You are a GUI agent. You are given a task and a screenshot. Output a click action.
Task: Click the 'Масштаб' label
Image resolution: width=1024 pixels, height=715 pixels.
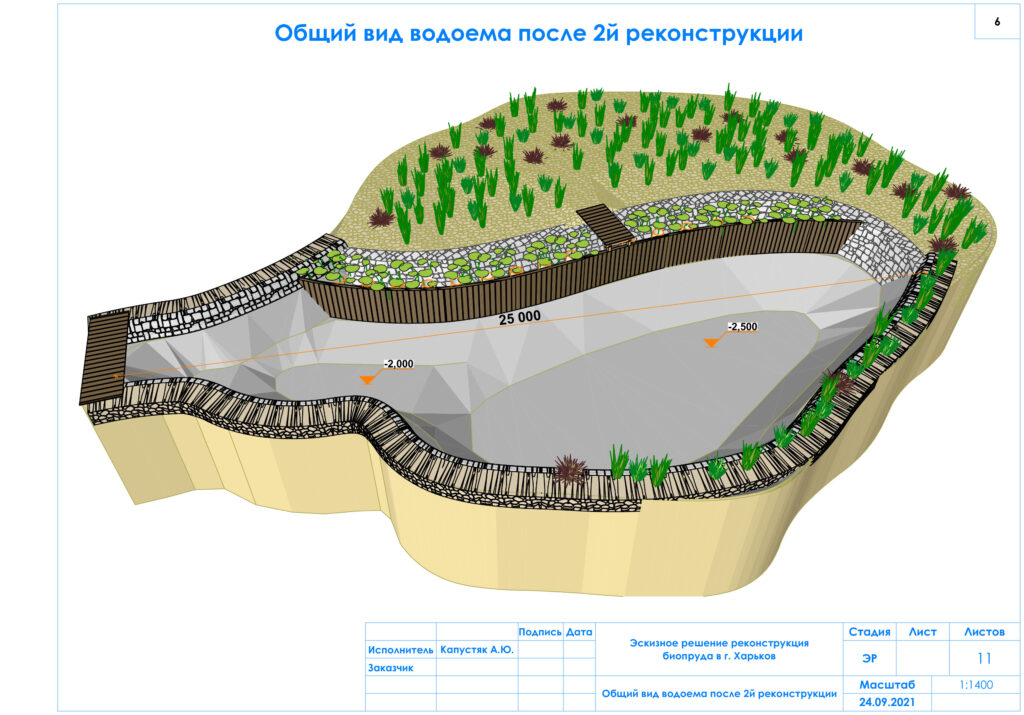coord(887,685)
